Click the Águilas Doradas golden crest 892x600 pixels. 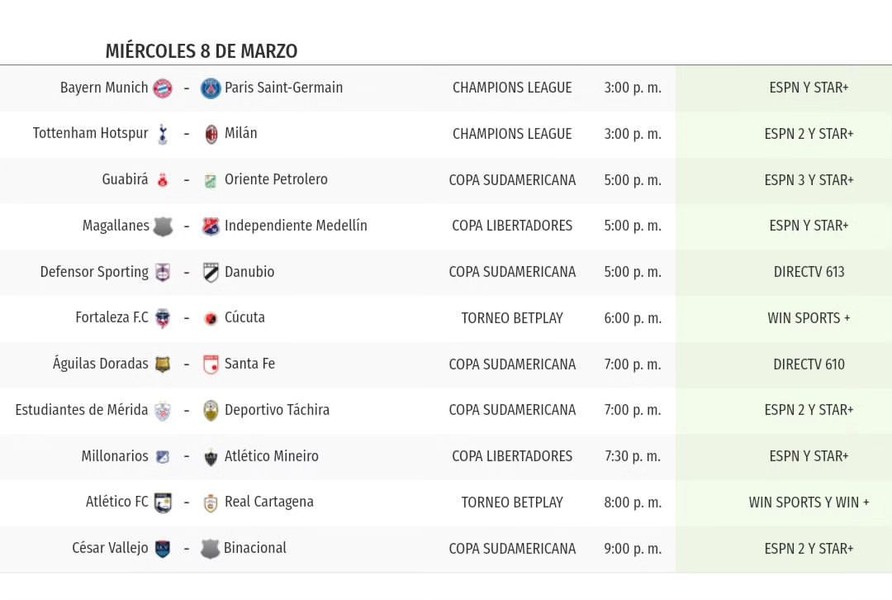(163, 364)
